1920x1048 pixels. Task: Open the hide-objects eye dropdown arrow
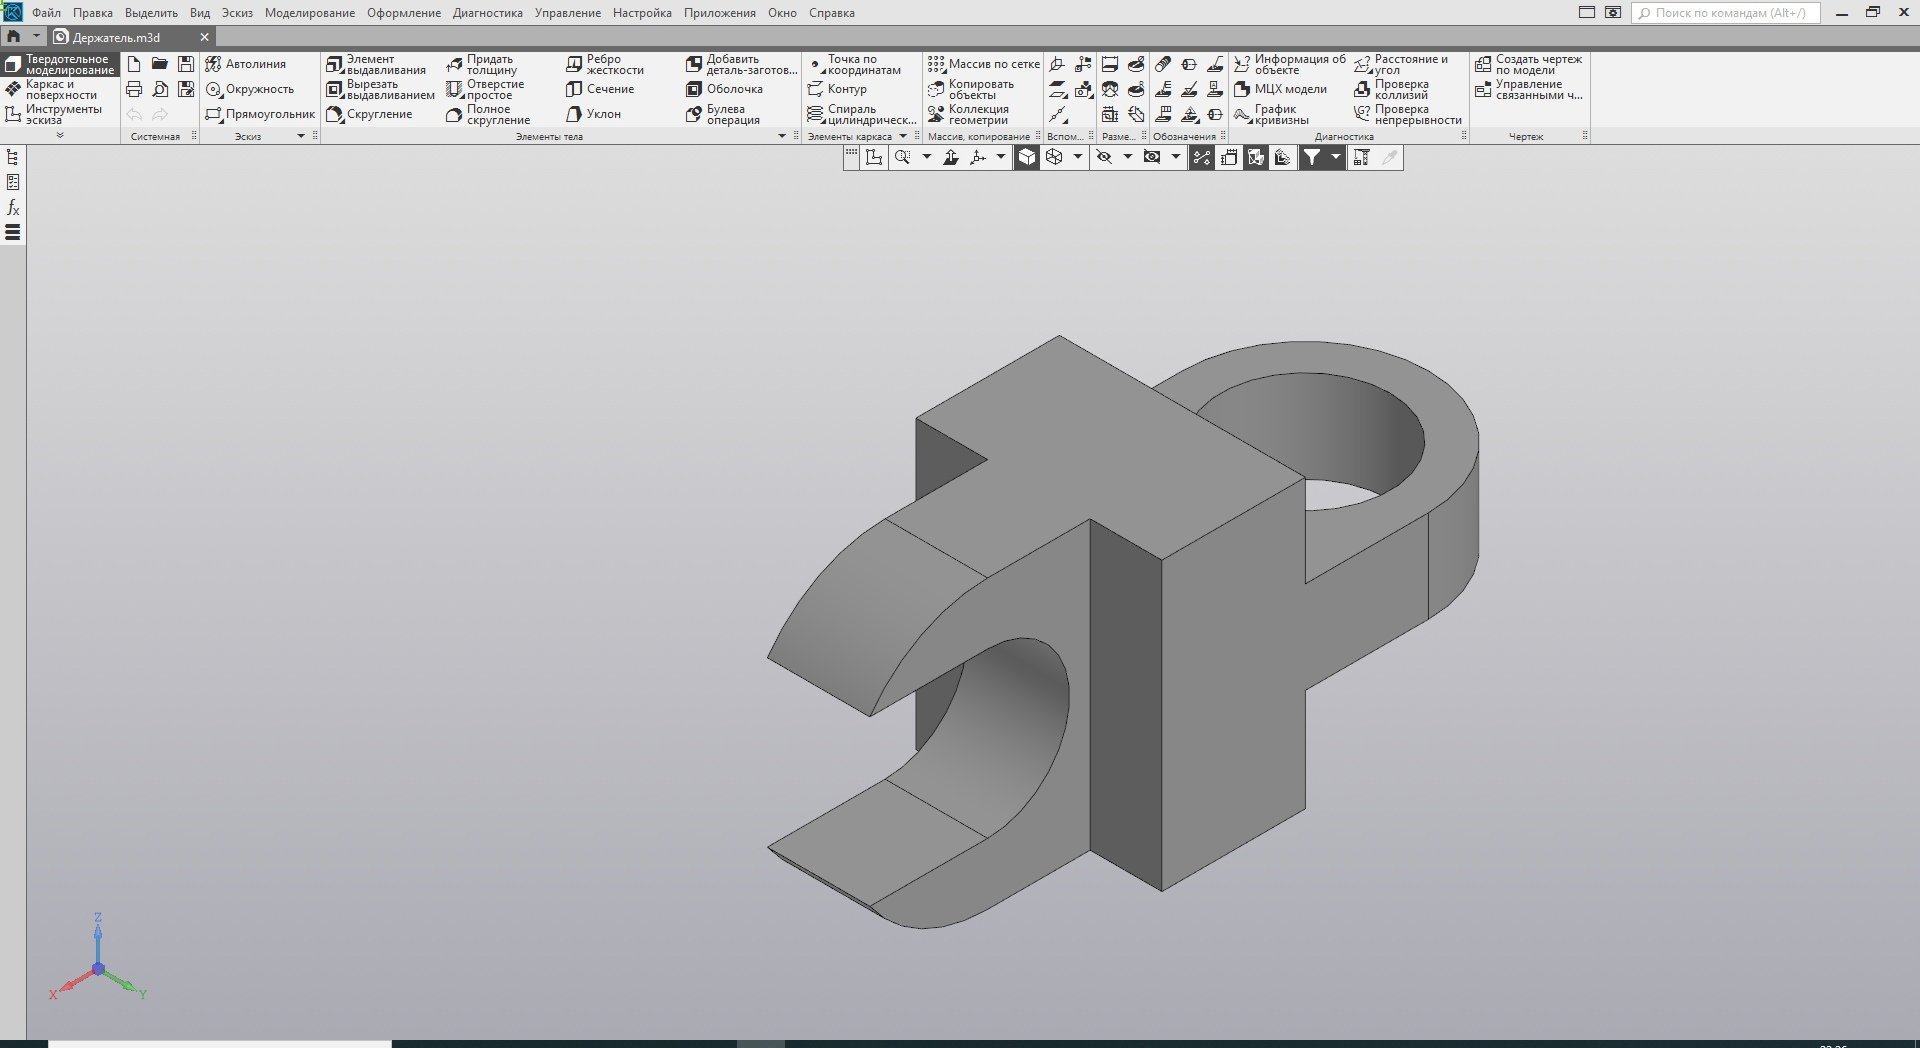1127,157
